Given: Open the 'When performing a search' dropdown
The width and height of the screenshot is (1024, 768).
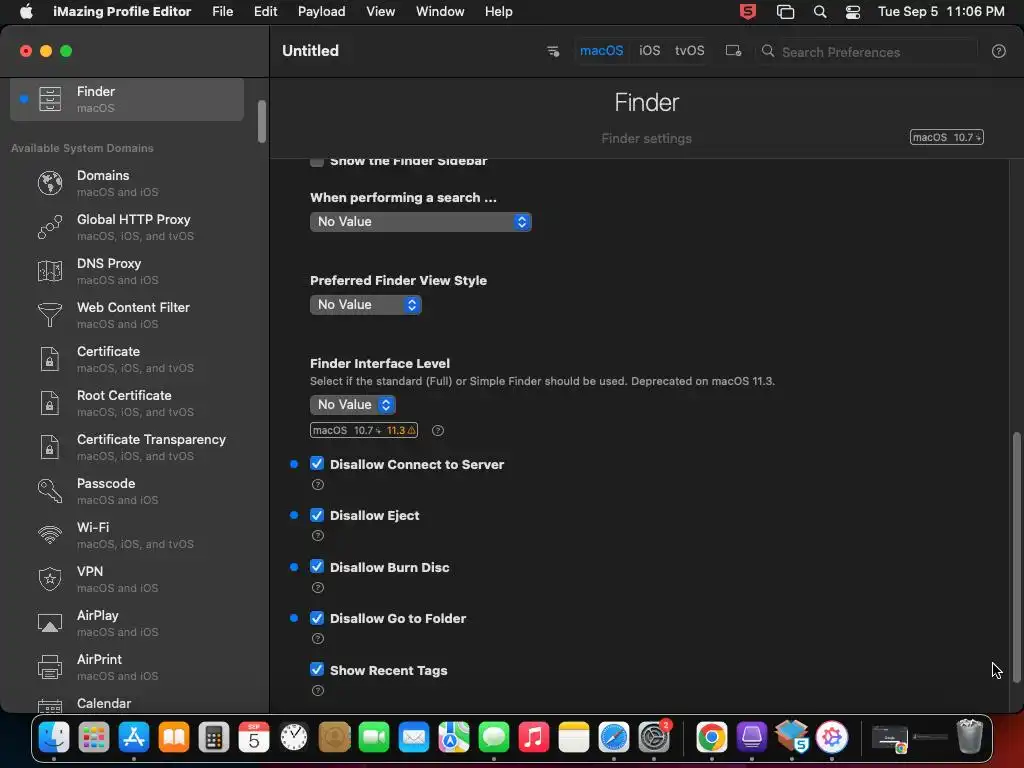Looking at the screenshot, I should click(x=421, y=222).
